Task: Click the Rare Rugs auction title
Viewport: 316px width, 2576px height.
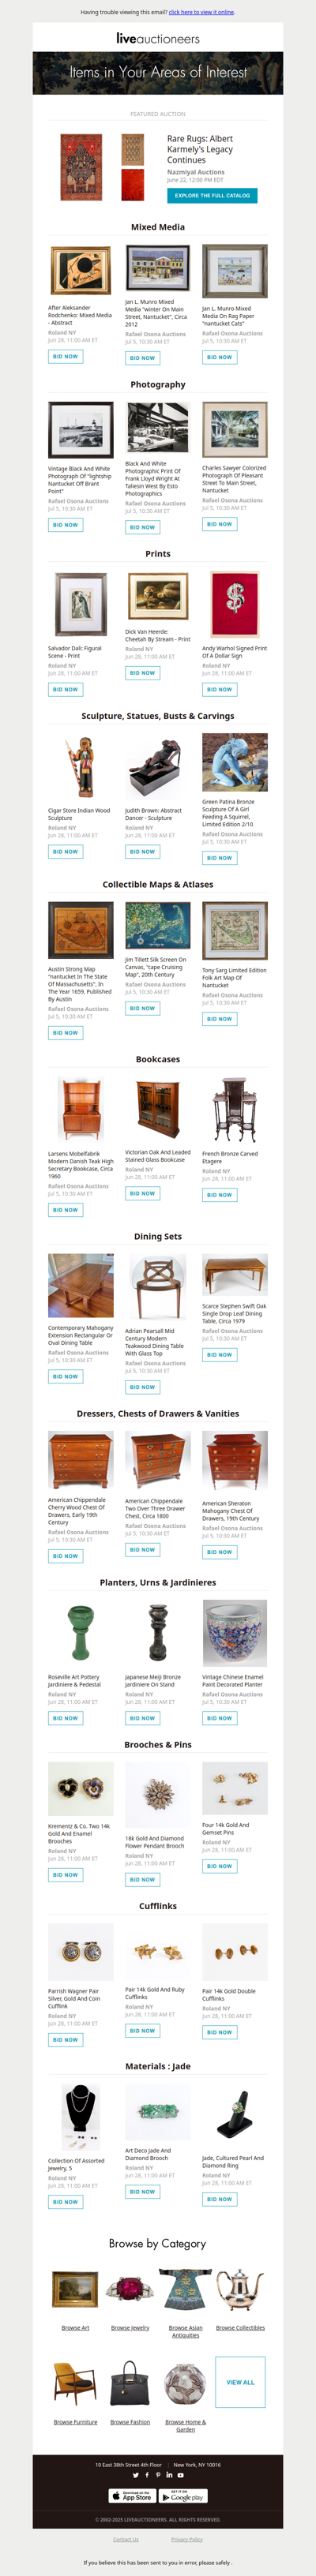Action: 200,149
